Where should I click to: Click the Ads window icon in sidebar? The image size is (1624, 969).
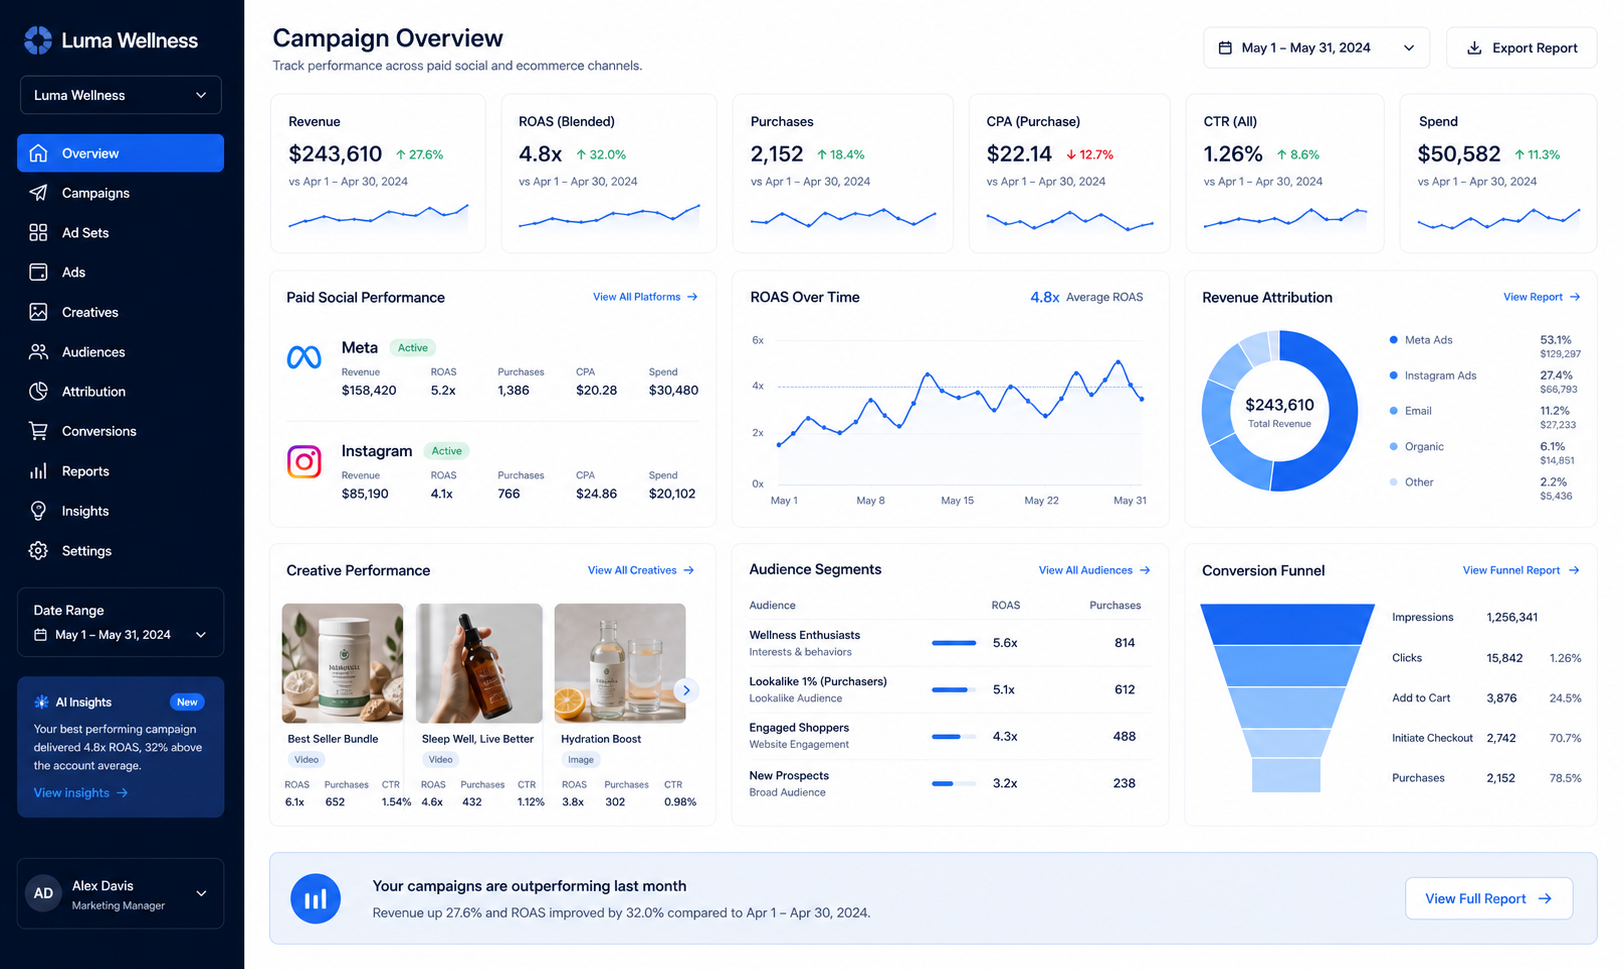pyautogui.click(x=38, y=272)
